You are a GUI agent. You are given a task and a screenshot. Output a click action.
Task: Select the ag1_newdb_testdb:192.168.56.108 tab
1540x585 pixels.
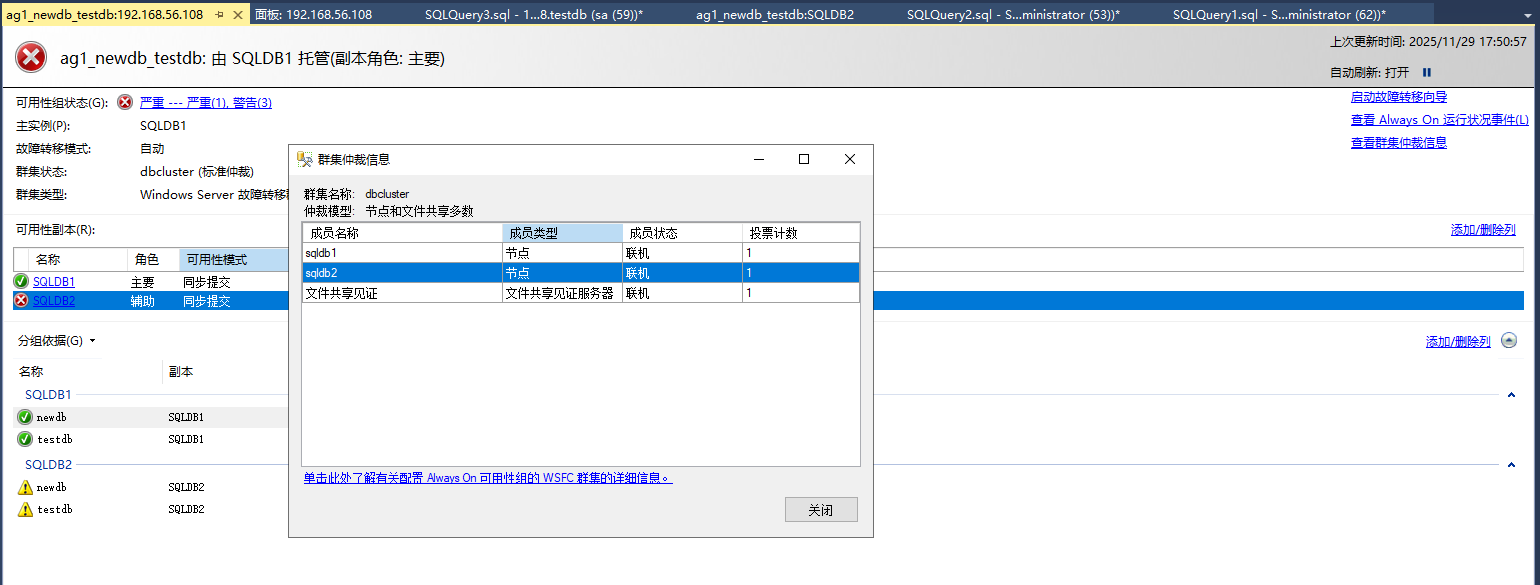point(105,15)
